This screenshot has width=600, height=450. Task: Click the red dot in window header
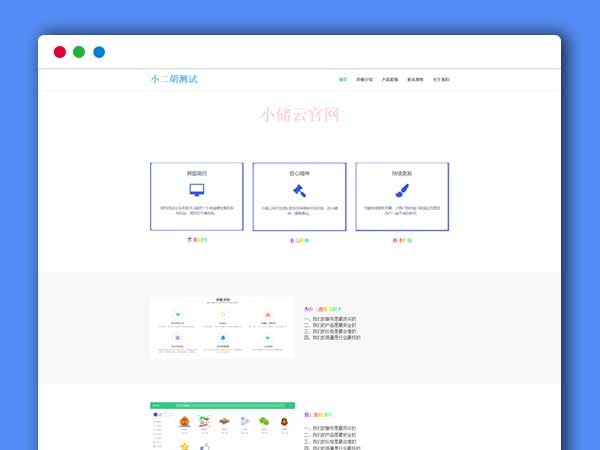click(60, 52)
